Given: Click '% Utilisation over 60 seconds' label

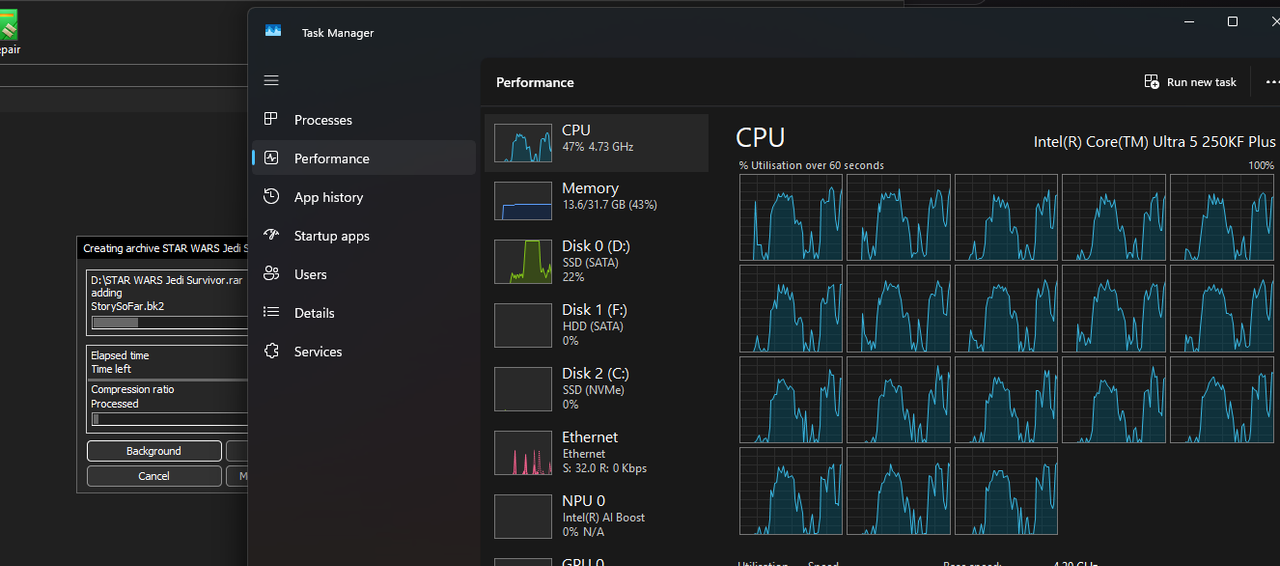Looking at the screenshot, I should click(811, 165).
